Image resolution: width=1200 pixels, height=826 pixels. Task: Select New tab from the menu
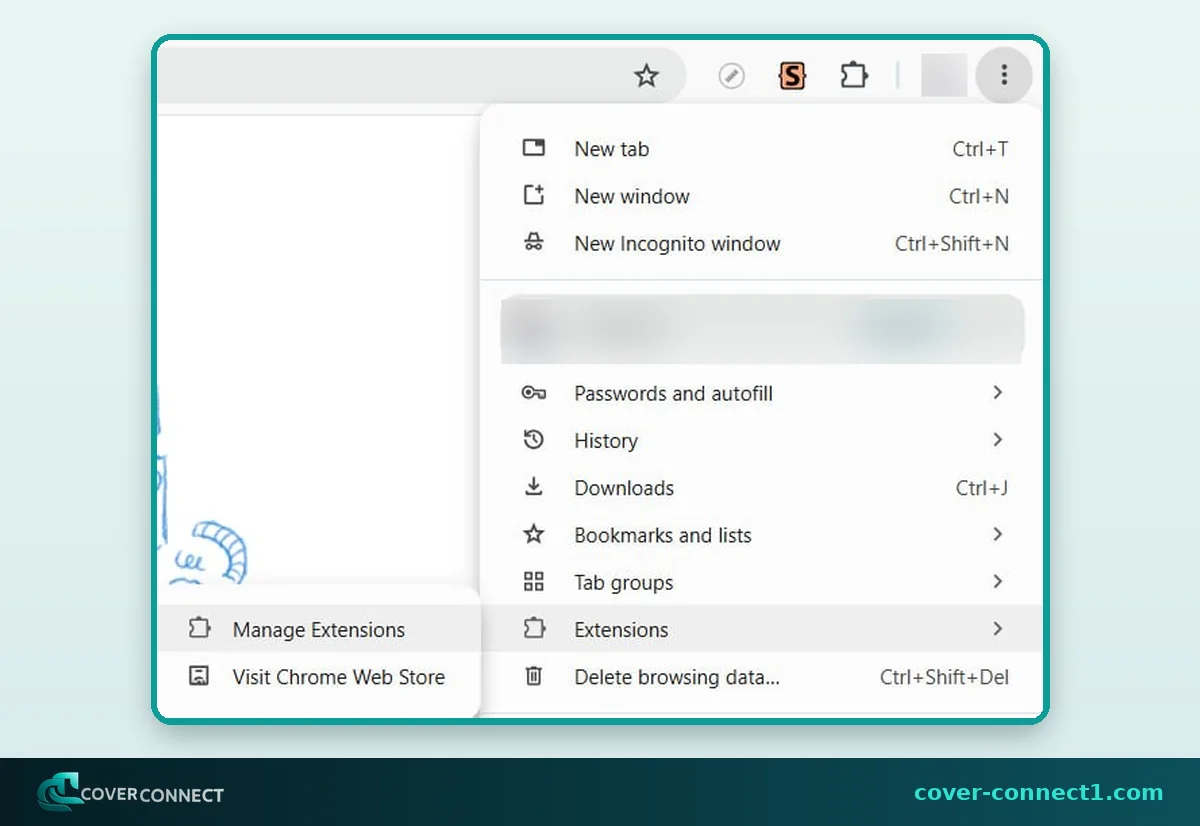761,149
